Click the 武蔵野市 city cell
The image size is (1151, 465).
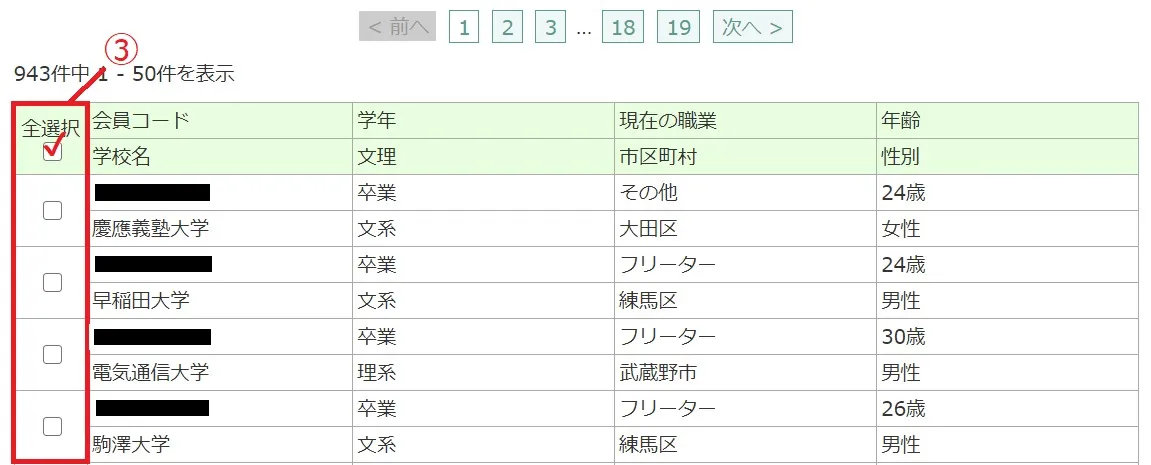[657, 373]
